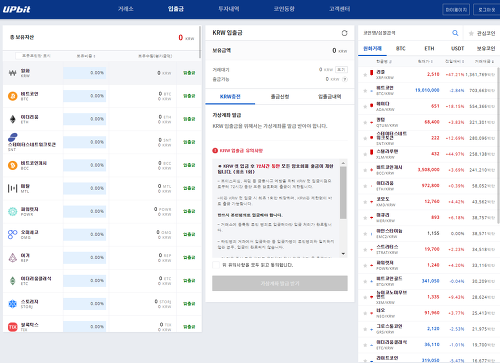Click the holdings list vertical scrollbar
Screen dimensions: 500x363
[x=200, y=42]
